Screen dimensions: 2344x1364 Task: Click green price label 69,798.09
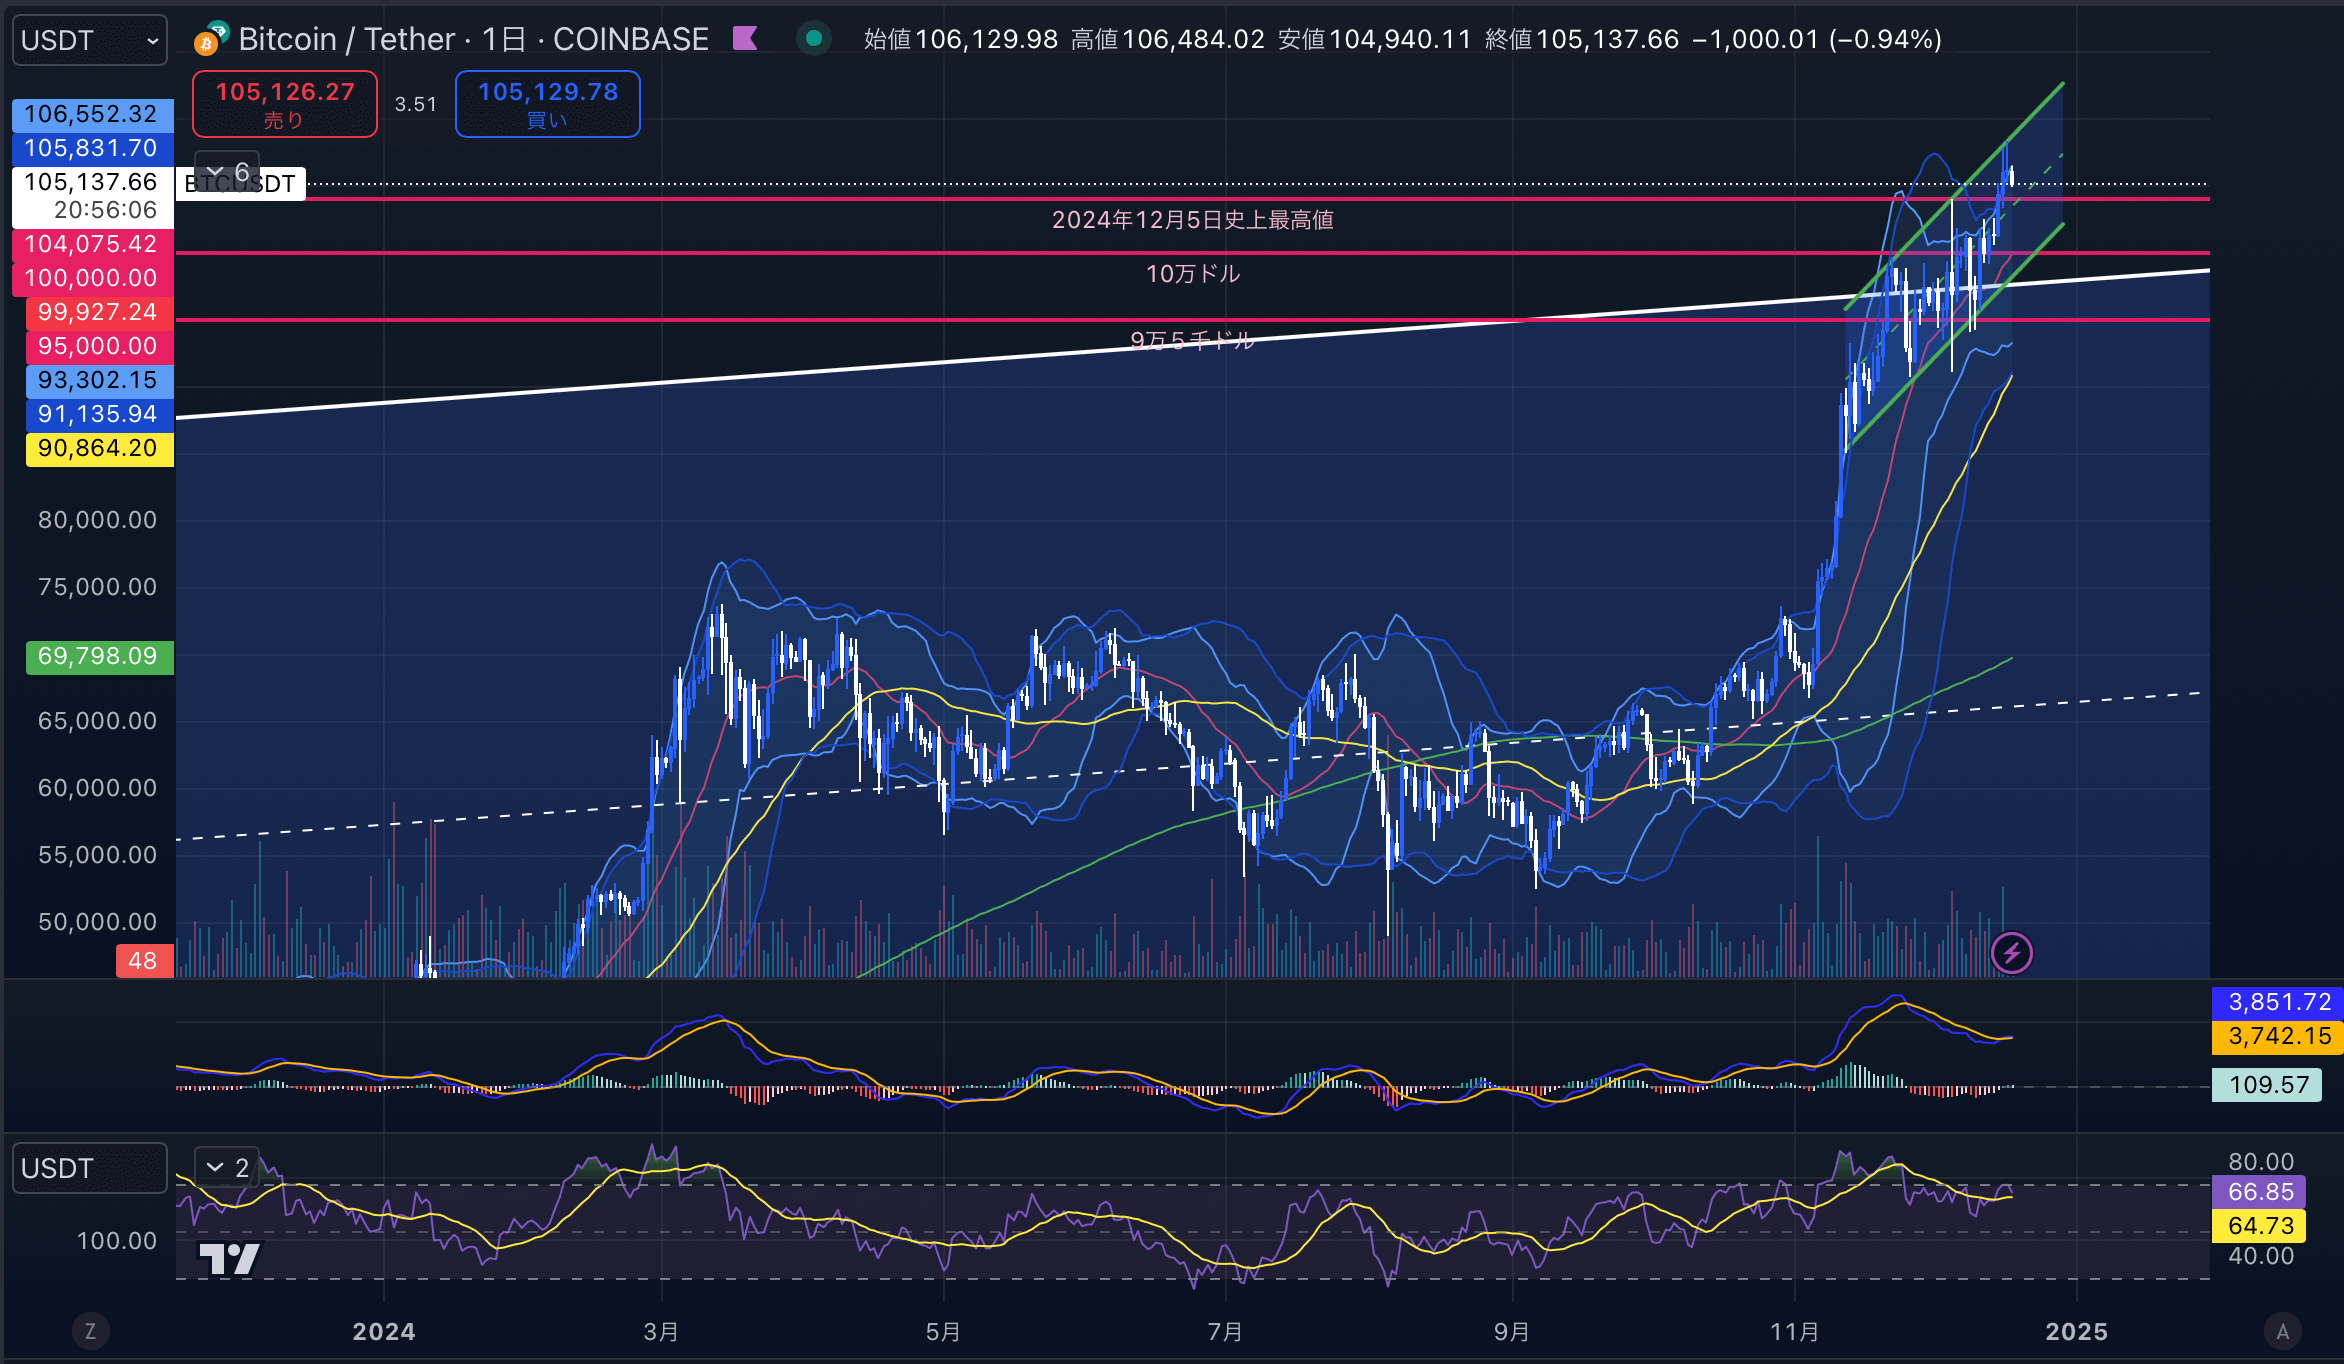click(x=99, y=657)
